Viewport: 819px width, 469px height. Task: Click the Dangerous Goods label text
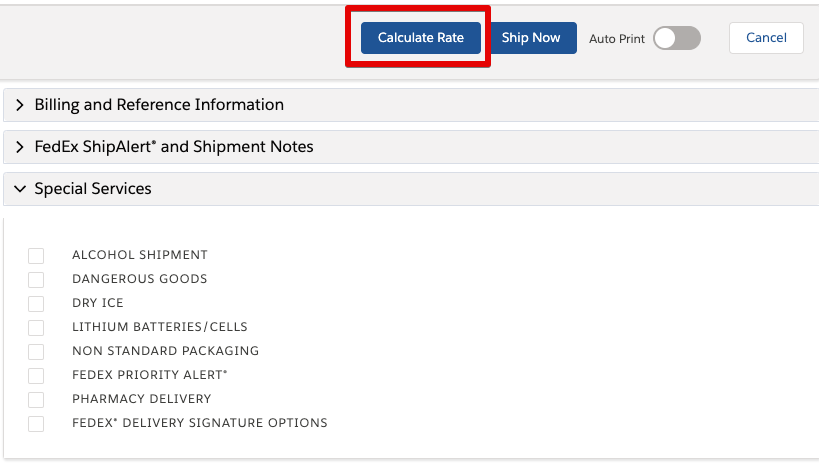tap(139, 279)
